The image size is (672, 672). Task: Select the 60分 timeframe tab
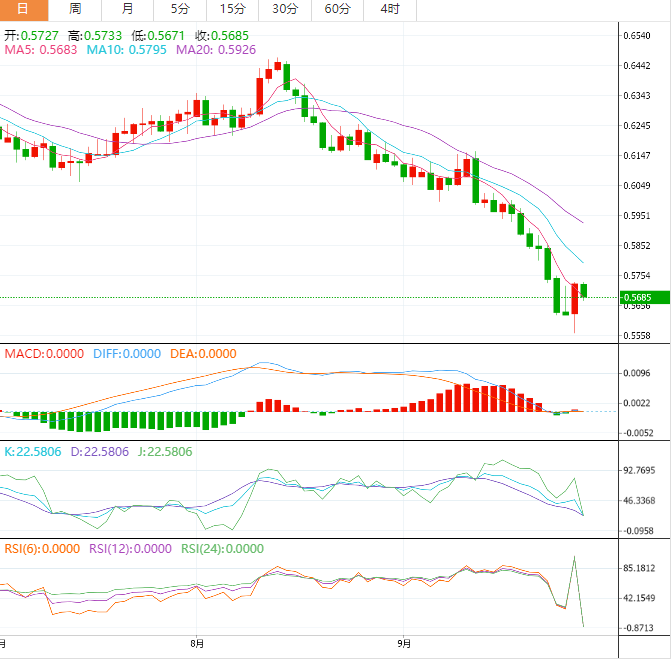338,9
